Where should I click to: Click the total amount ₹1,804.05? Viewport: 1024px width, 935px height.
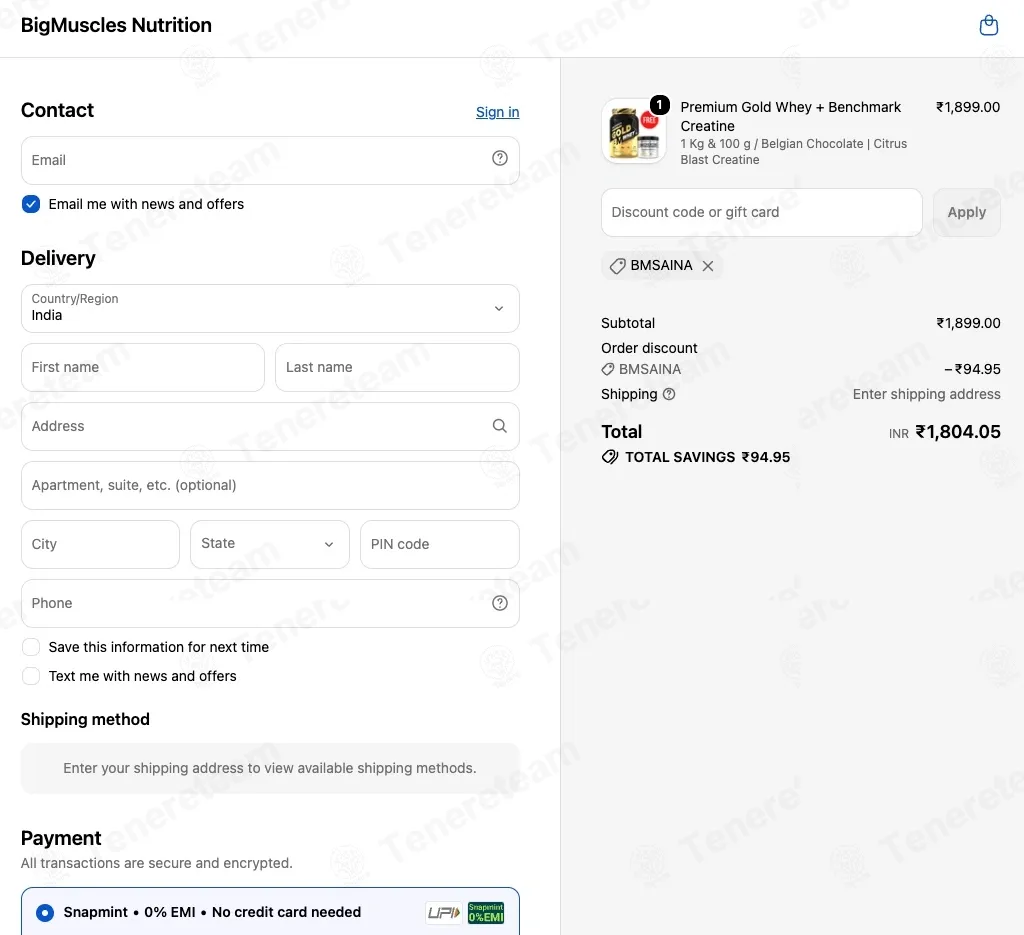tap(957, 432)
